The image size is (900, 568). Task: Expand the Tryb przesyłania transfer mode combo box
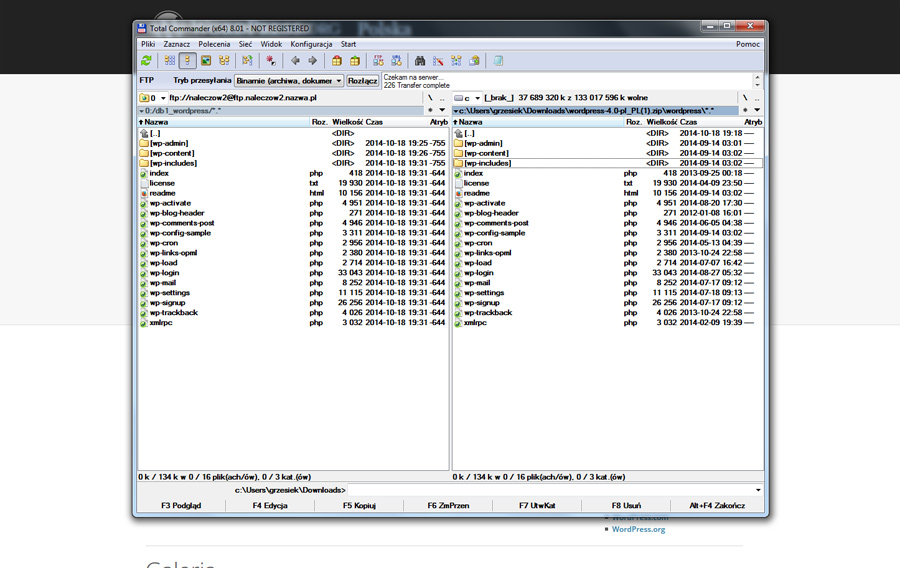[289, 81]
